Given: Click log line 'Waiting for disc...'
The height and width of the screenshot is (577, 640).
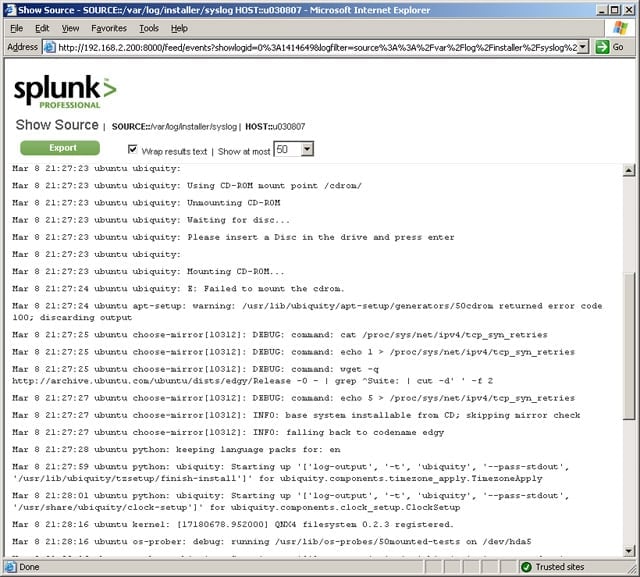Looking at the screenshot, I should point(151,220).
